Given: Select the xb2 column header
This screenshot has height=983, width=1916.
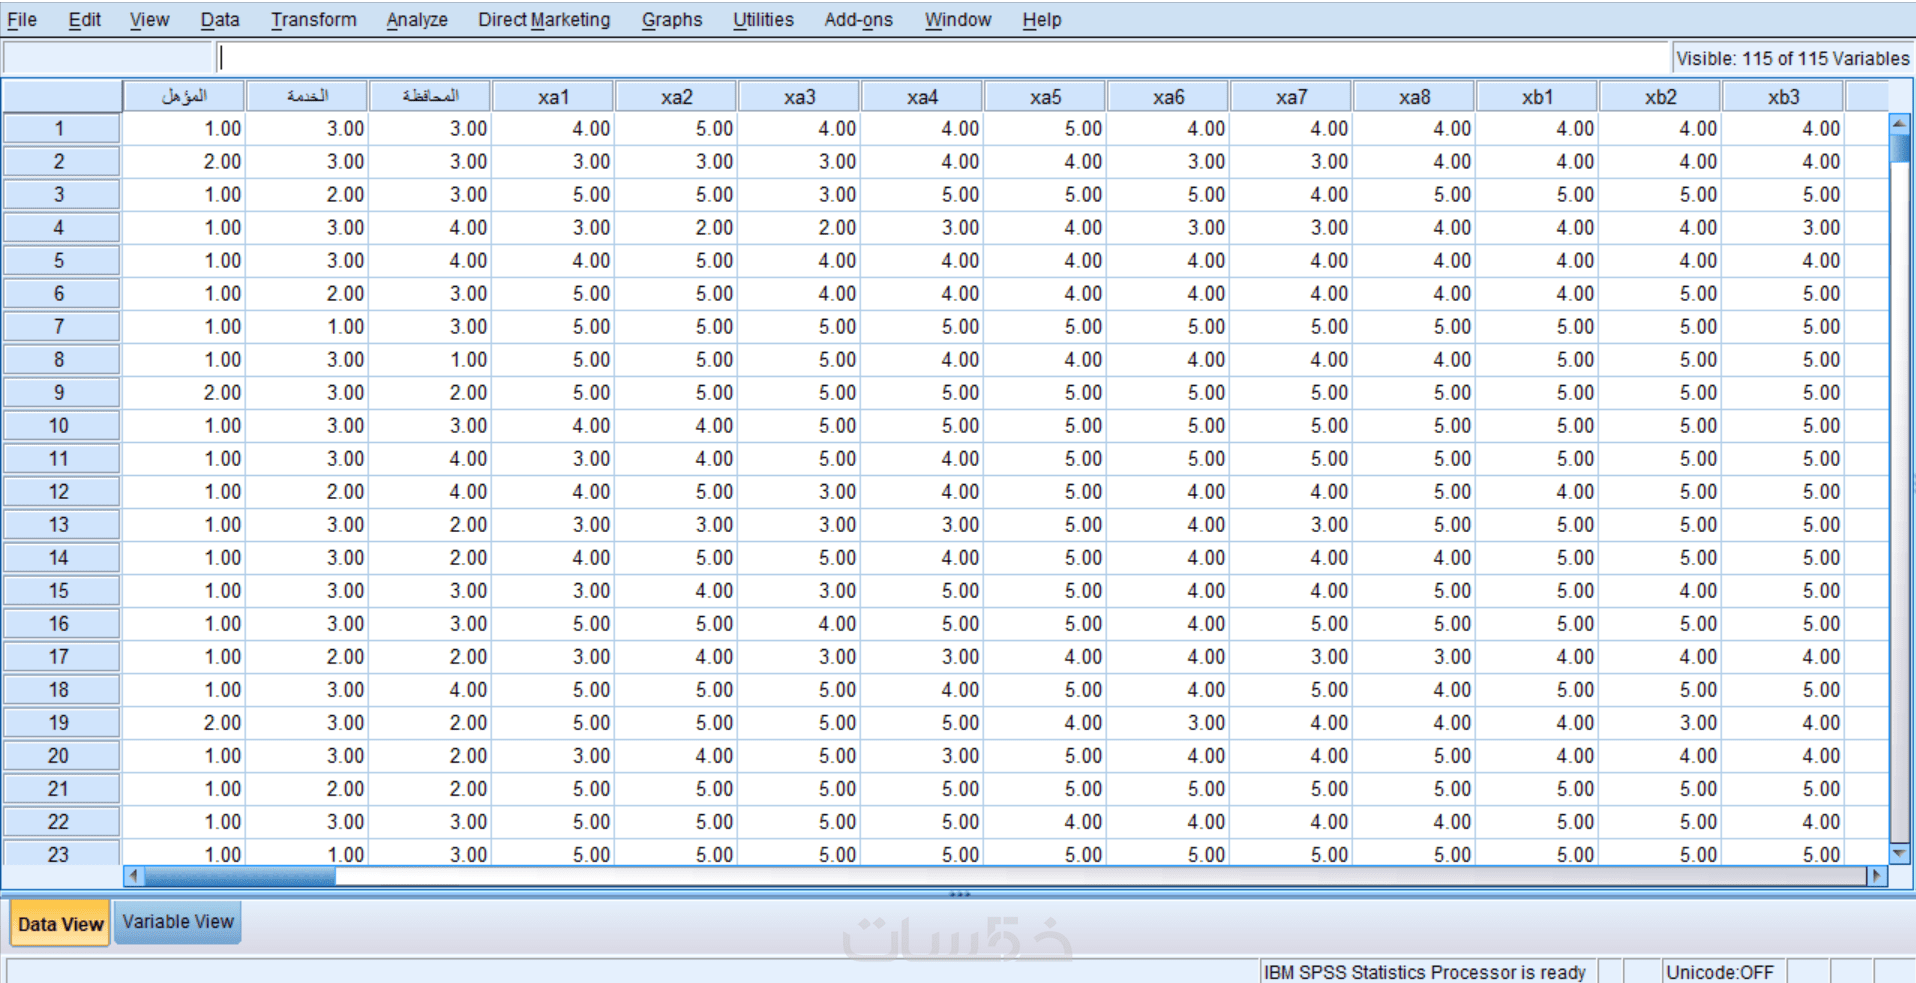Looking at the screenshot, I should coord(1660,97).
